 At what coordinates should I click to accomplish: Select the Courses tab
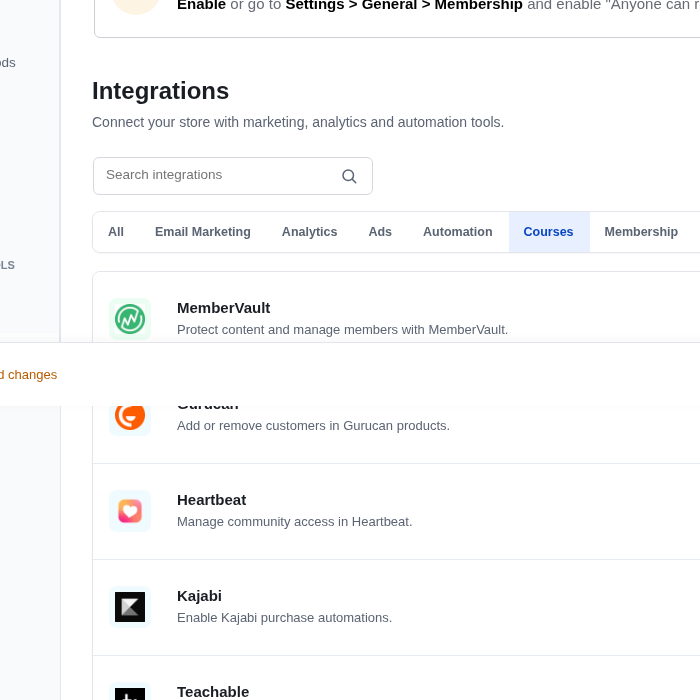pyautogui.click(x=549, y=232)
